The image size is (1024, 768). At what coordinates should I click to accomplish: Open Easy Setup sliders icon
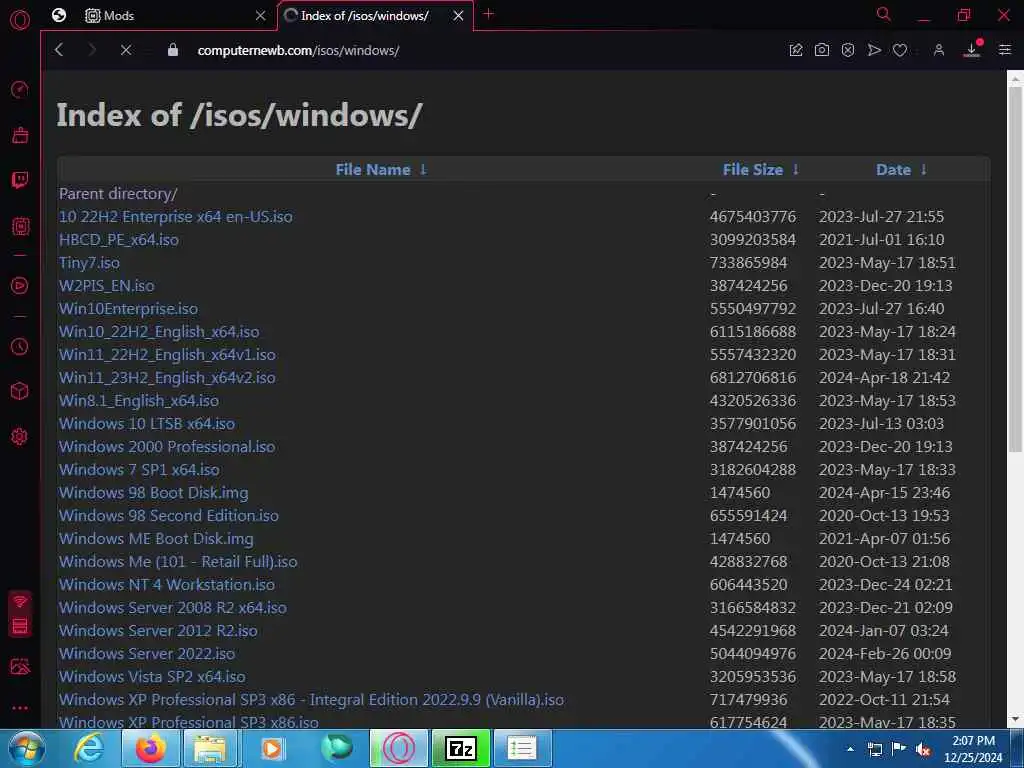pyautogui.click(x=1004, y=50)
